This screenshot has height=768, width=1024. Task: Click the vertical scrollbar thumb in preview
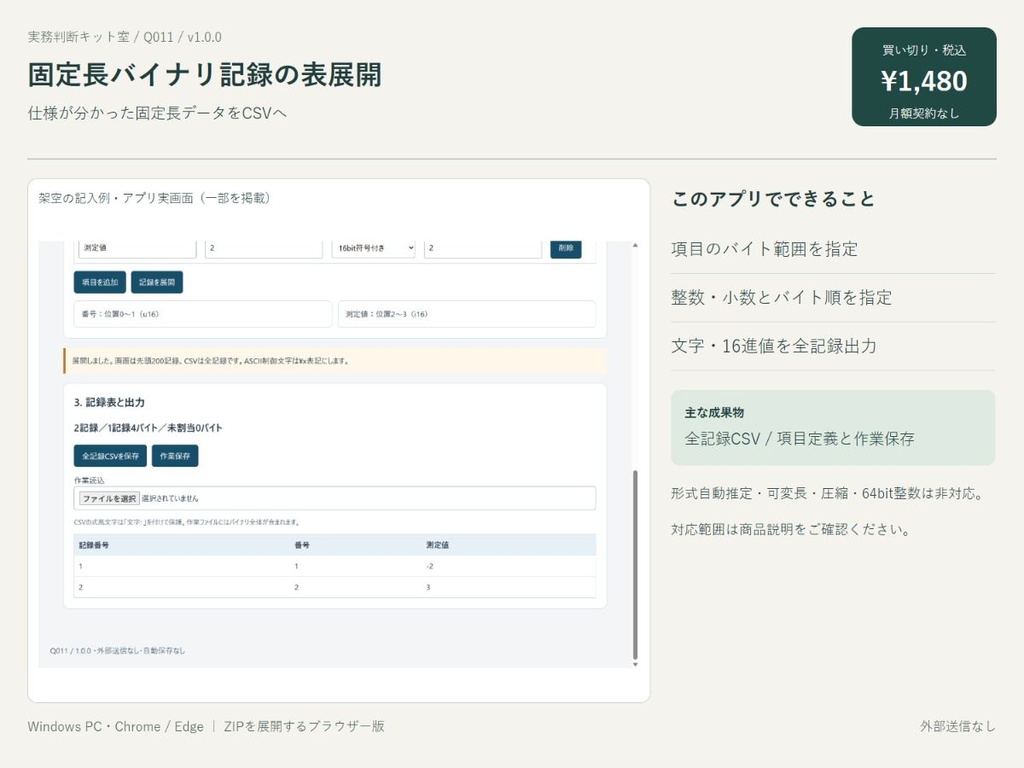pos(635,565)
